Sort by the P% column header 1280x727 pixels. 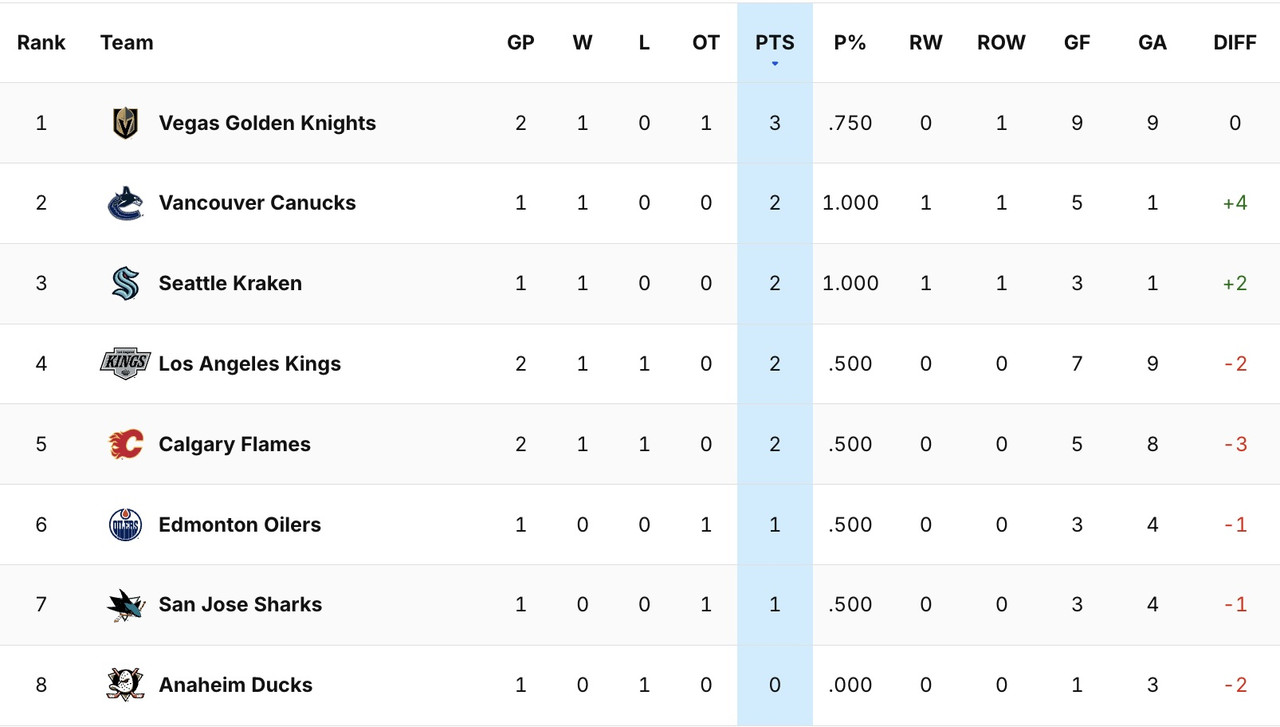tap(850, 42)
